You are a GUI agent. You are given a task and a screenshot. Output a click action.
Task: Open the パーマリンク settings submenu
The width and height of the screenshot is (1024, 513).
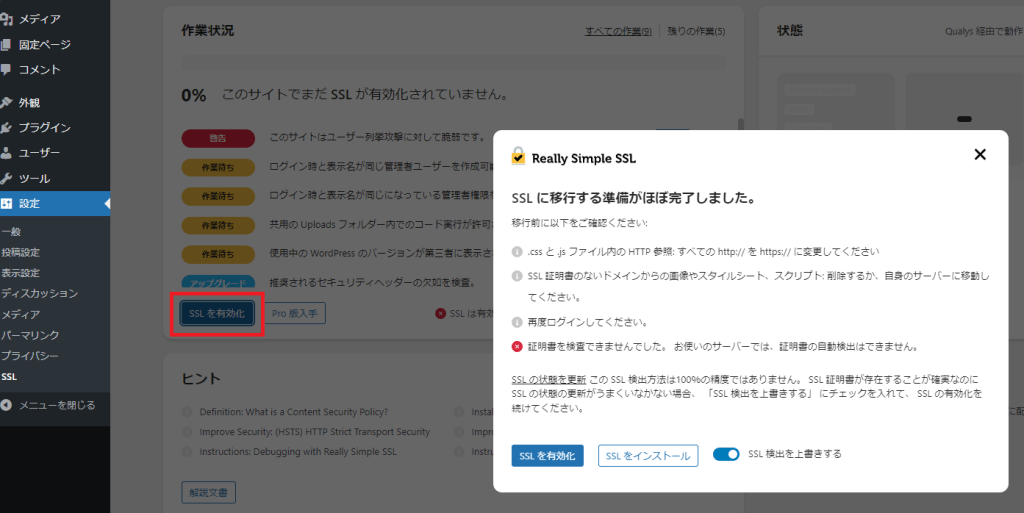29,335
